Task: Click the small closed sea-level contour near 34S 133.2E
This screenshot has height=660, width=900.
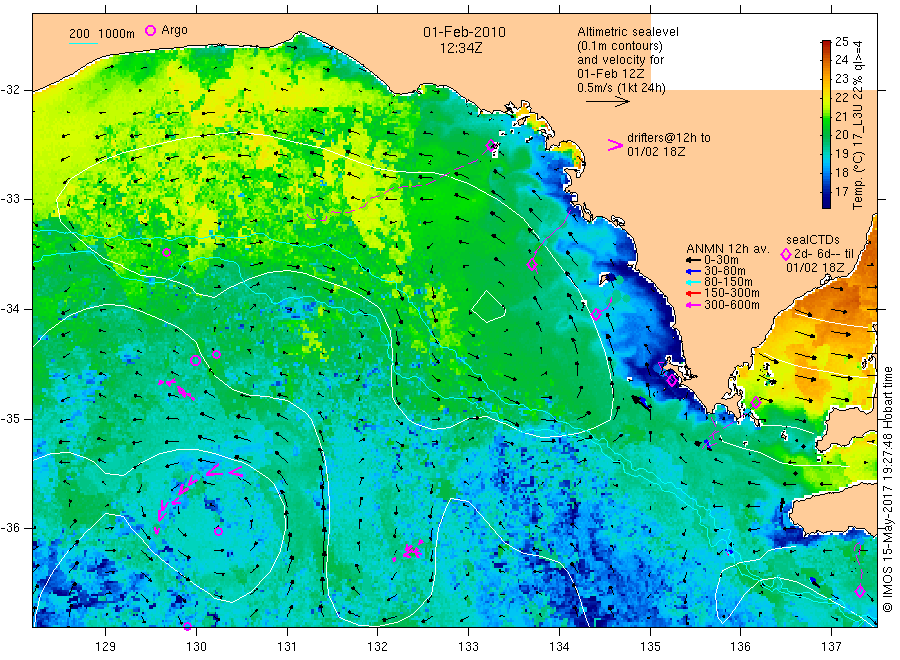Action: 488,307
